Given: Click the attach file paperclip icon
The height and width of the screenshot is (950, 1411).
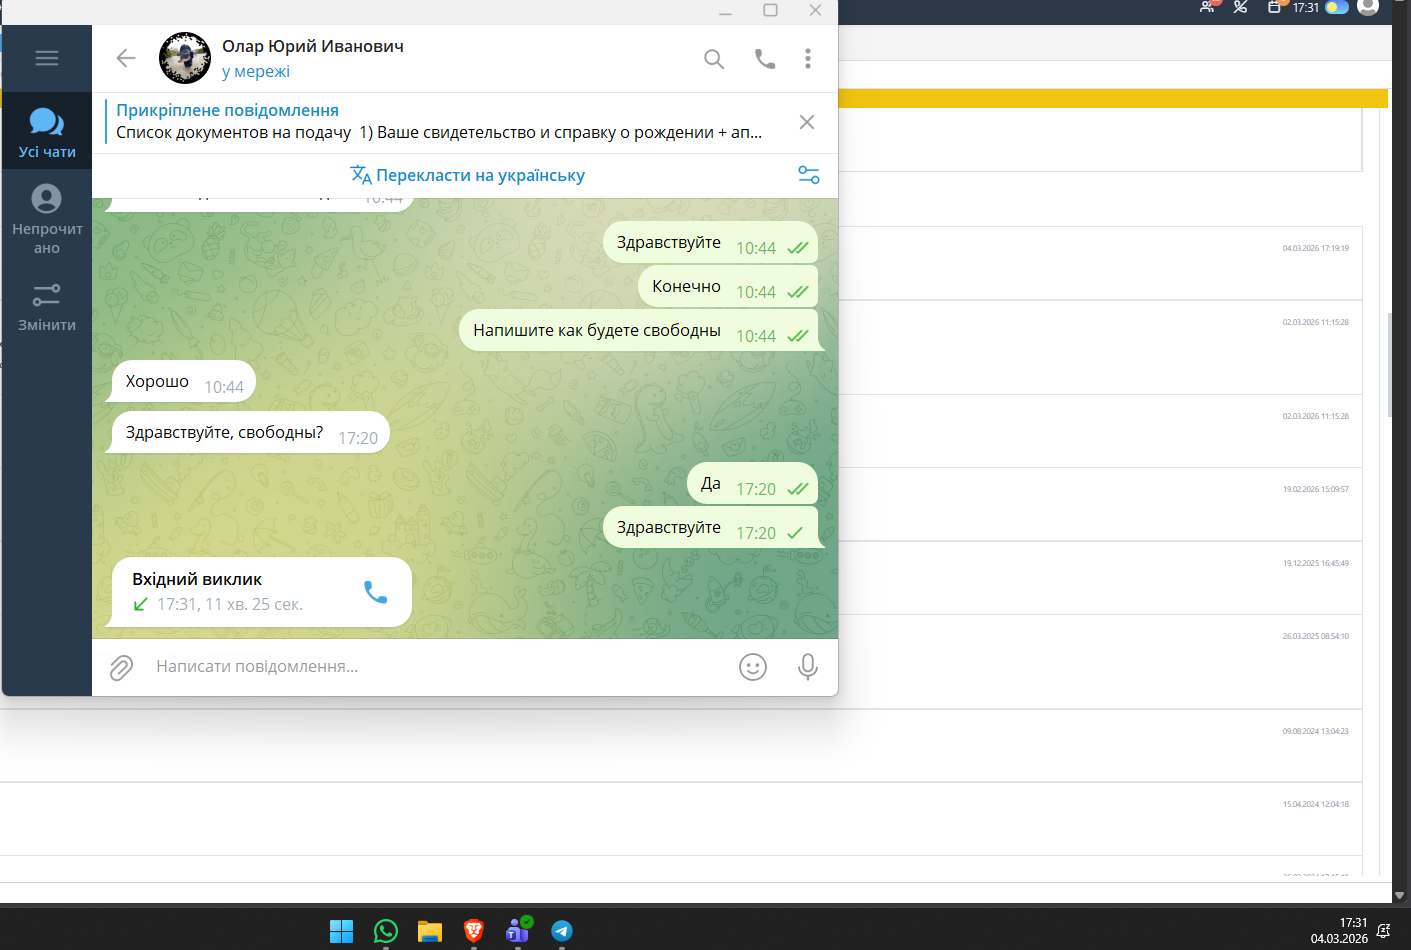Looking at the screenshot, I should (x=121, y=667).
